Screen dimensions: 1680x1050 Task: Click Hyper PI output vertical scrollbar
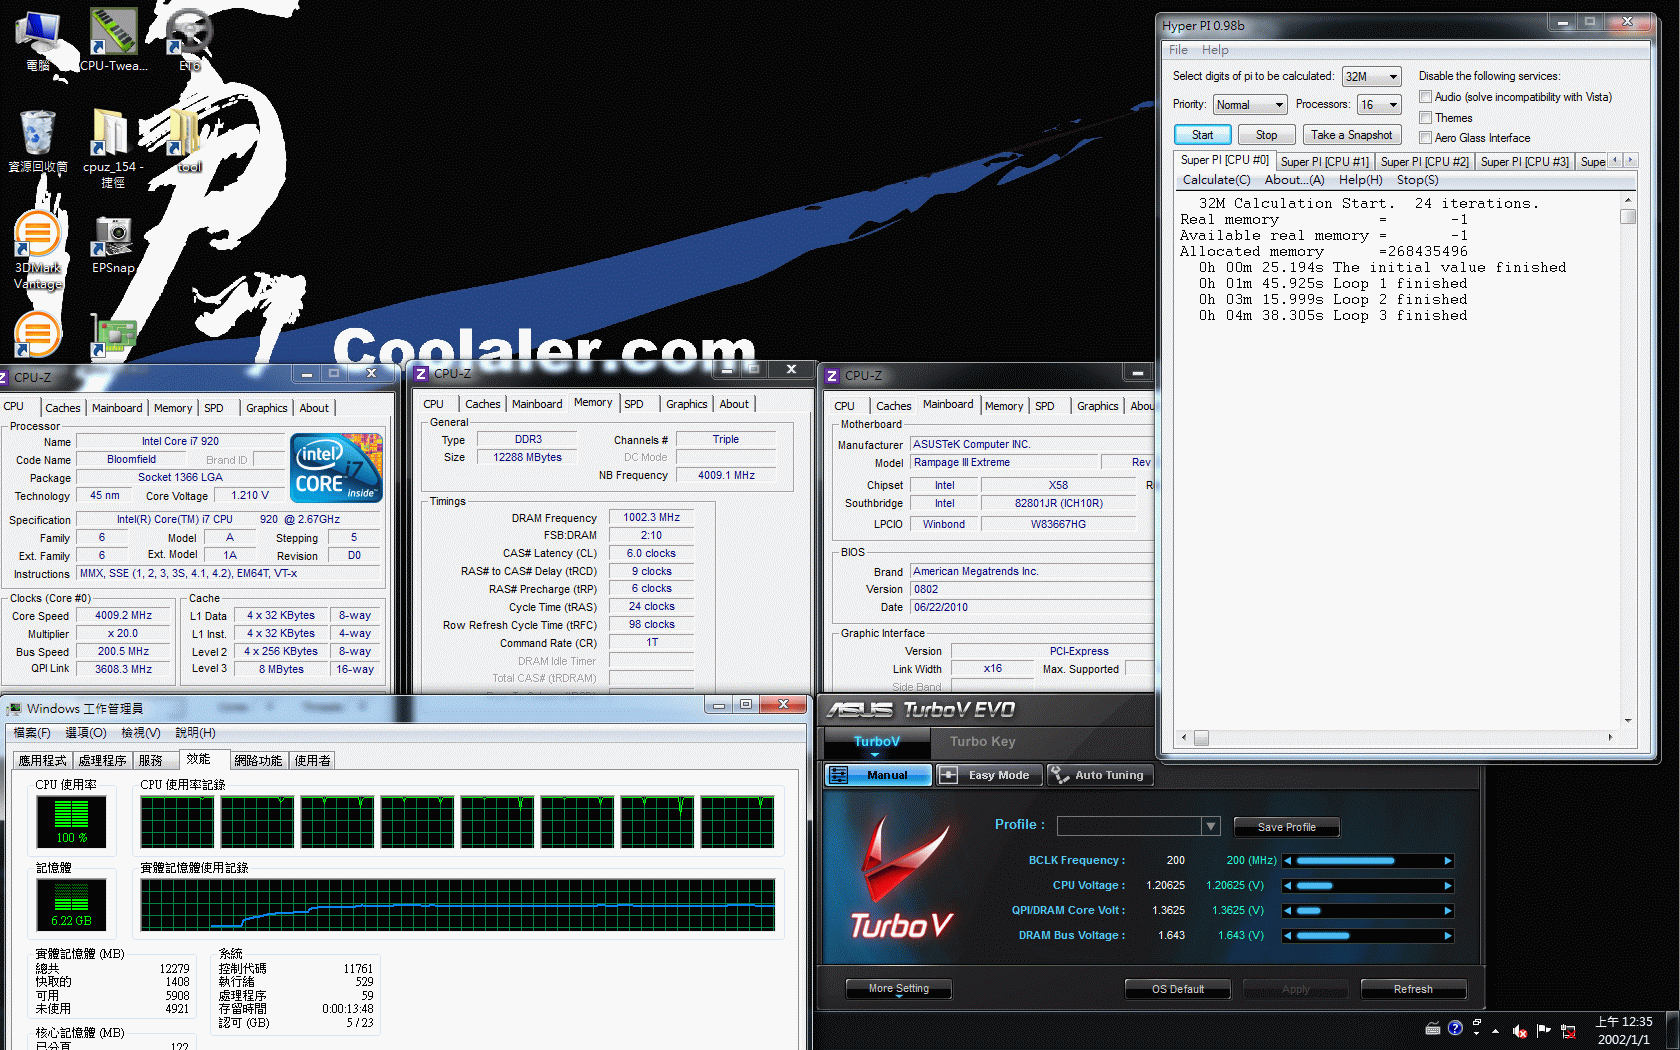click(x=1628, y=460)
